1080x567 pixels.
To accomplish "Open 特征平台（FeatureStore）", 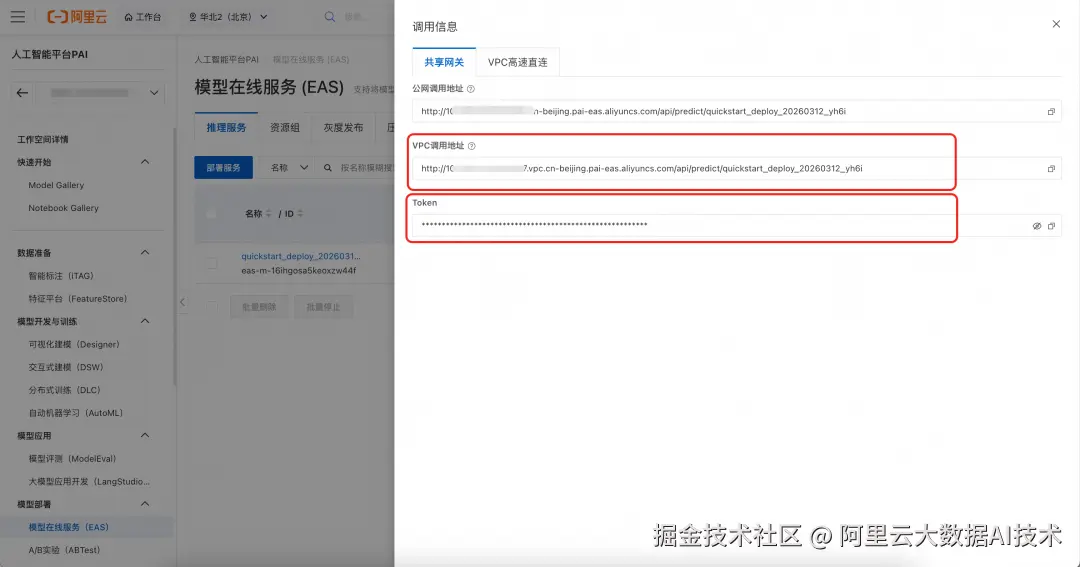I will coord(78,298).
